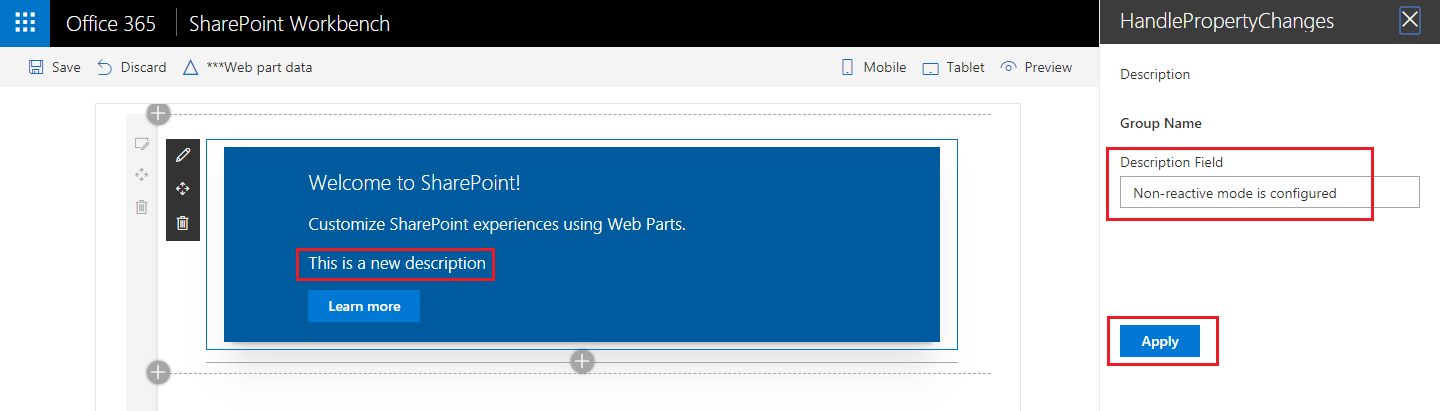Add a new section at bottom left

(158, 373)
